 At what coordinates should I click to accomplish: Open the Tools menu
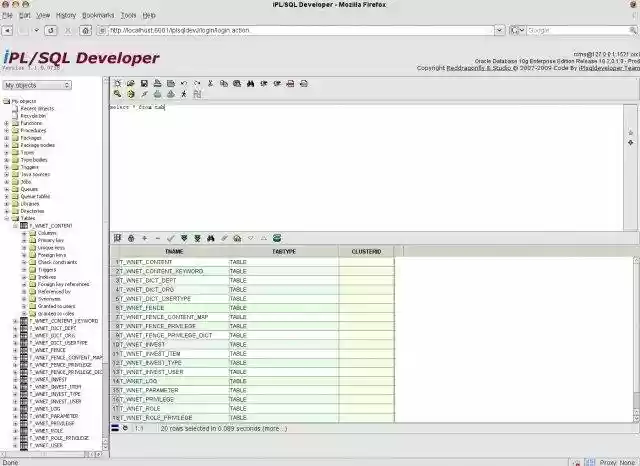(128, 15)
